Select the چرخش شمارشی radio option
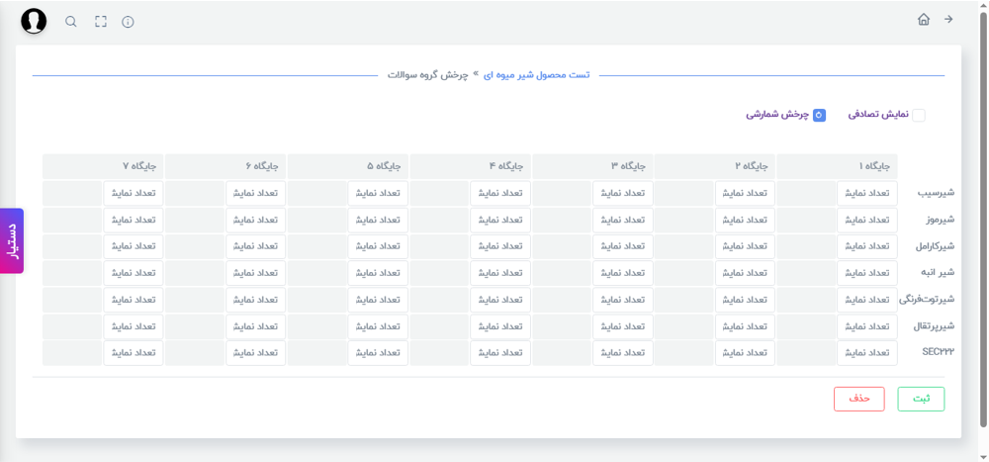The width and height of the screenshot is (990, 462). coord(819,115)
